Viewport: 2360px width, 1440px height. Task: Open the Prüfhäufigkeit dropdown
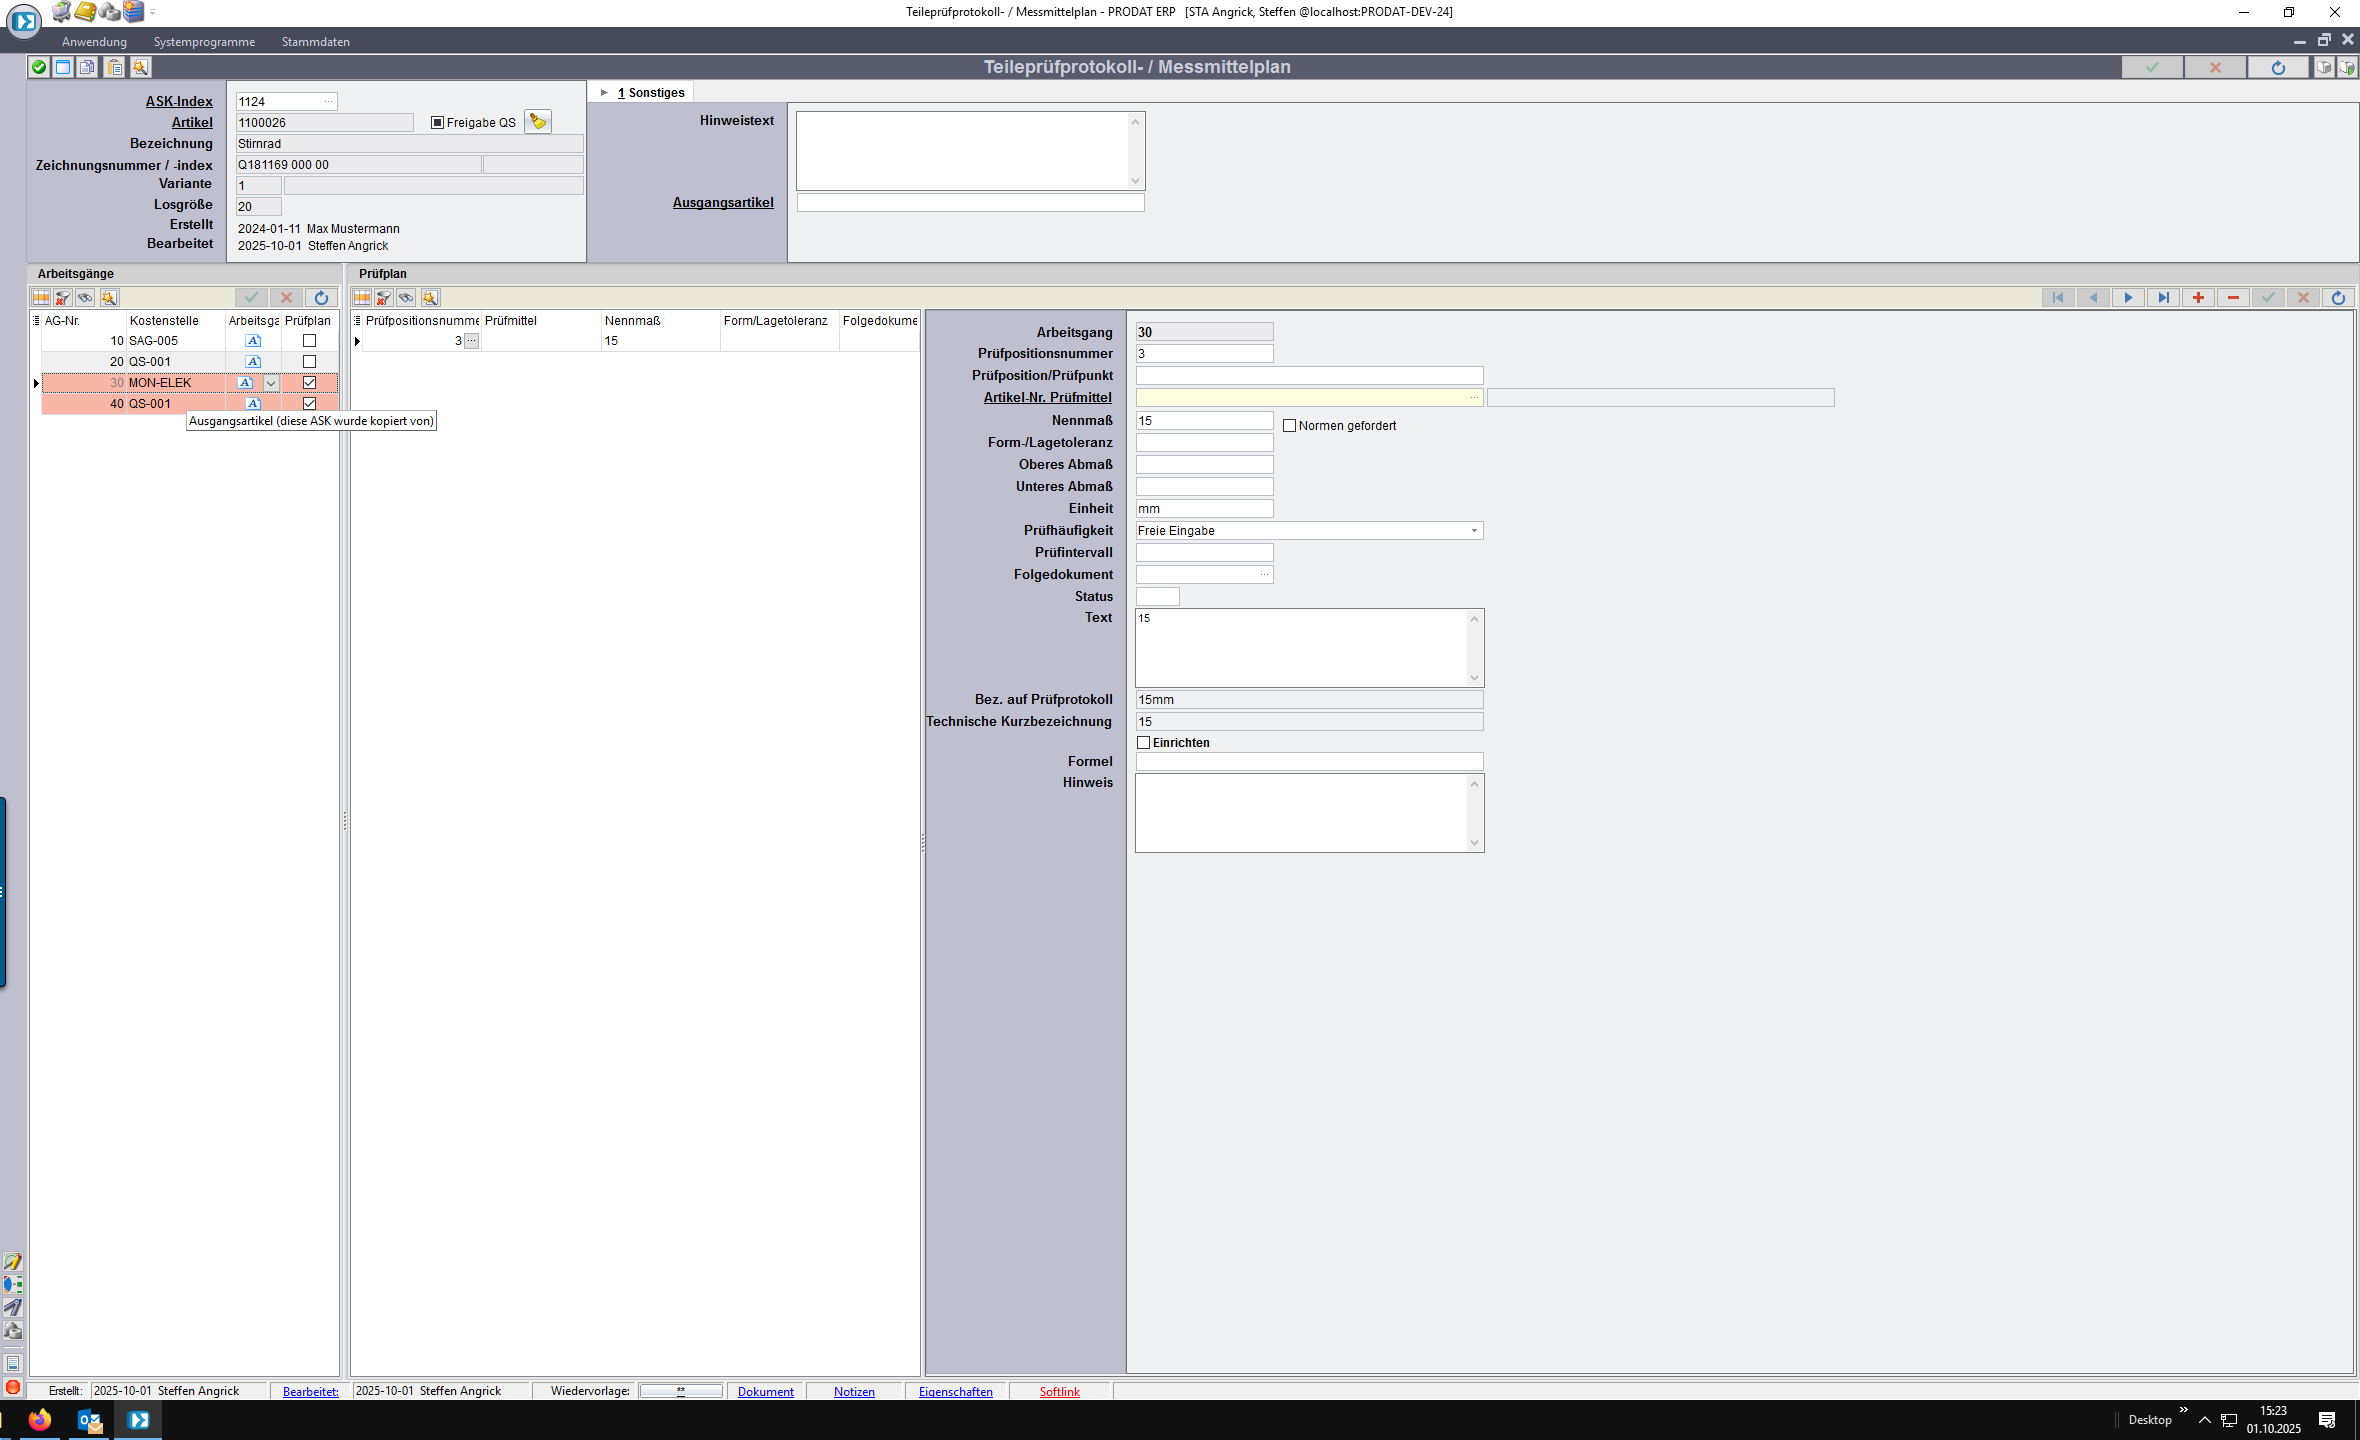(1474, 531)
